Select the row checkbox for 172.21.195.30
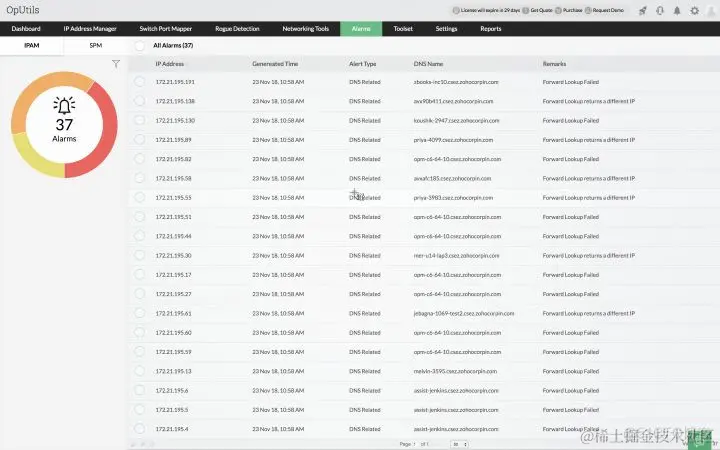This screenshot has height=450, width=720. tap(140, 255)
